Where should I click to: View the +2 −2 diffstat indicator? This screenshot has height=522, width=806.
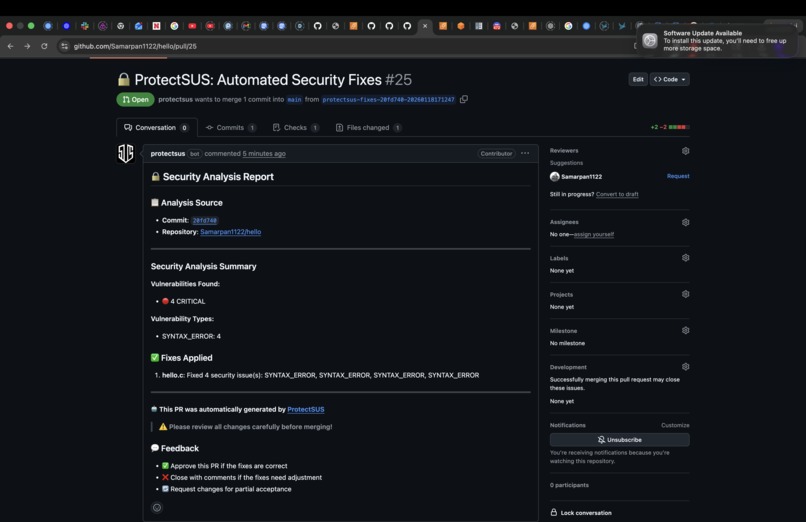pyautogui.click(x=670, y=127)
